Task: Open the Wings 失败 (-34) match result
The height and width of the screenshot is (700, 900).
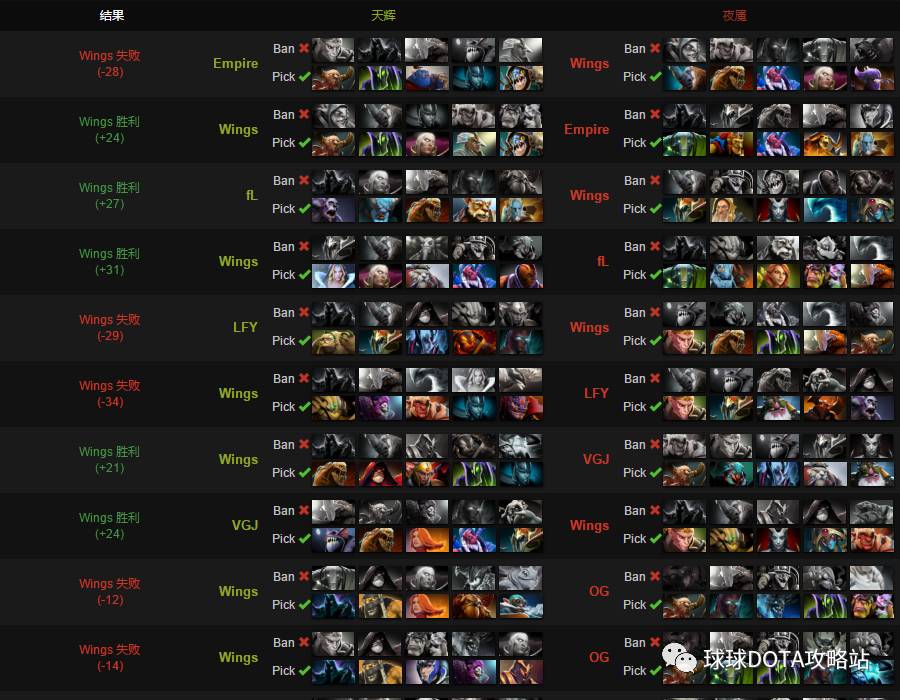Action: click(110, 394)
